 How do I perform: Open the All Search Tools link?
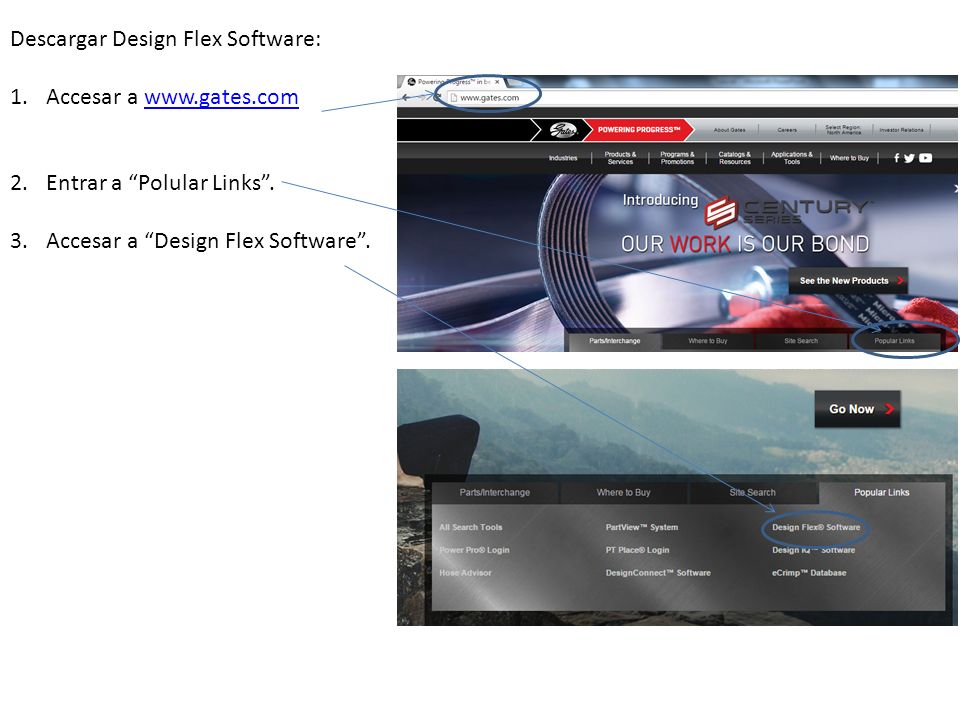pyautogui.click(x=470, y=527)
